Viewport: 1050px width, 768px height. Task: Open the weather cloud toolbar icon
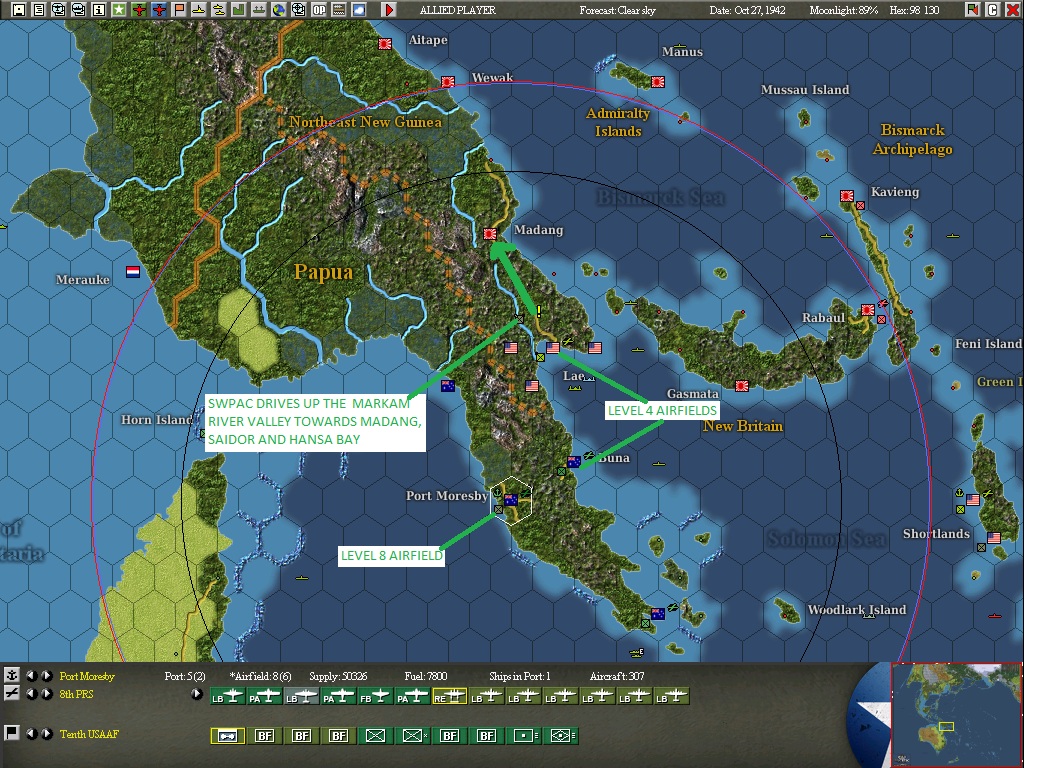click(359, 9)
